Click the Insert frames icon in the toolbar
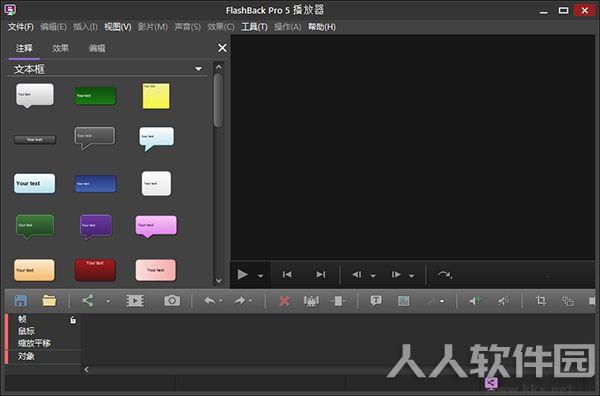Screen dimensions: 600x396 click(338, 301)
